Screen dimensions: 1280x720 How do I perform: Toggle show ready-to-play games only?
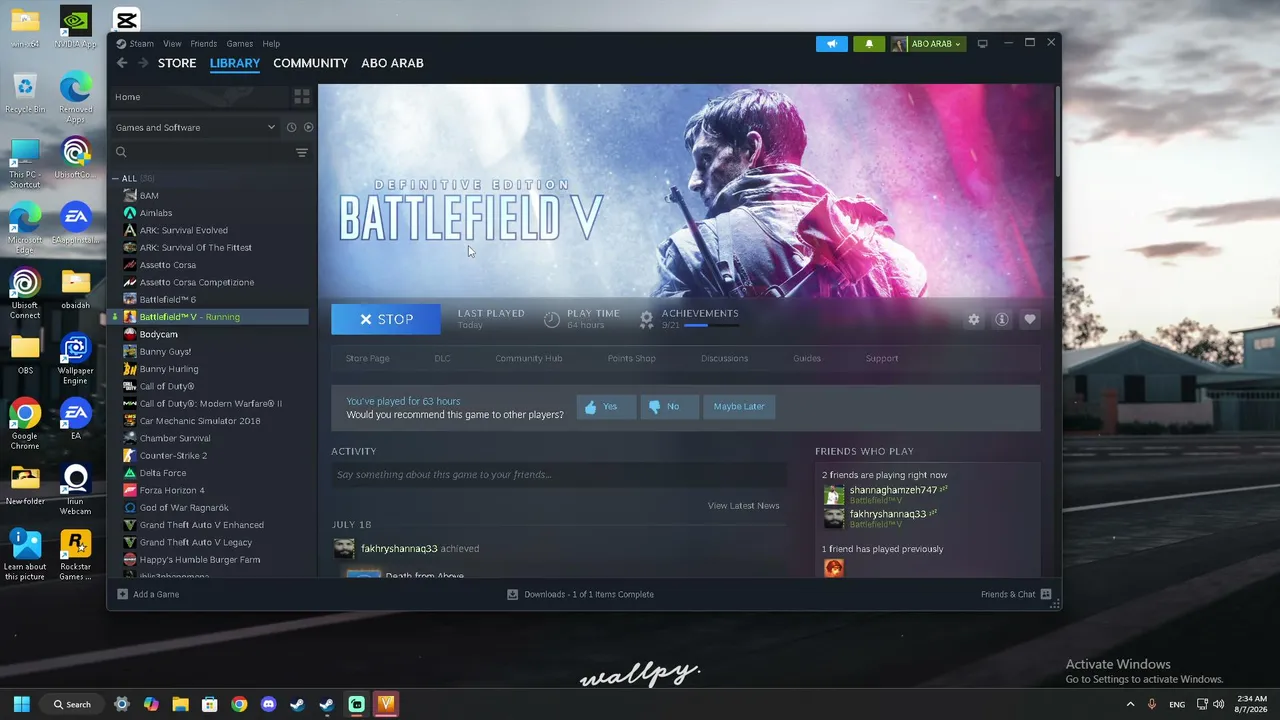coord(308,127)
